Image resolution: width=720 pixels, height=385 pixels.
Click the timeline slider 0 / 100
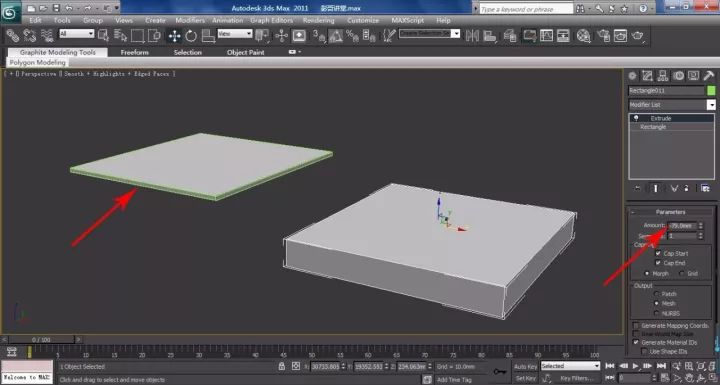pyautogui.click(x=41, y=340)
